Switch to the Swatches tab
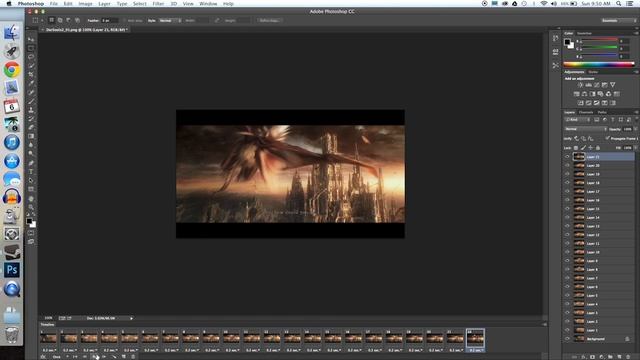This screenshot has width=640, height=360. pyautogui.click(x=584, y=33)
